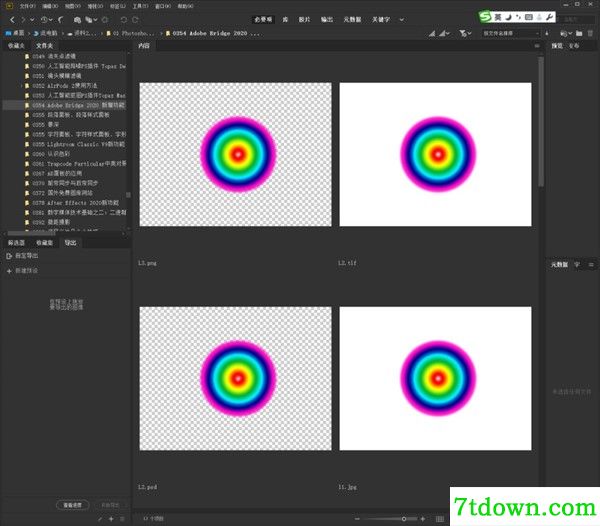The image size is (600, 526).
Task: Toggle Sogou input English/Chinese mode
Action: pyautogui.click(x=497, y=17)
